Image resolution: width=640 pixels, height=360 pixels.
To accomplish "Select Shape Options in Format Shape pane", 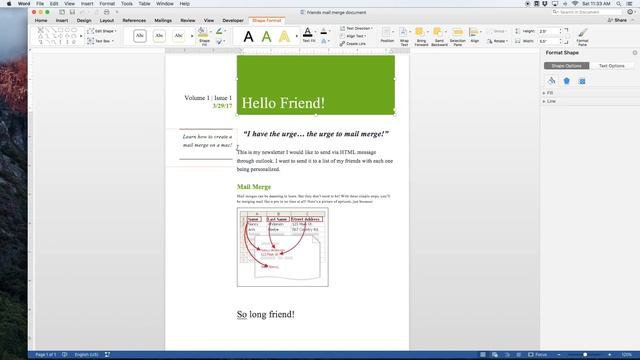I will click(x=566, y=66).
